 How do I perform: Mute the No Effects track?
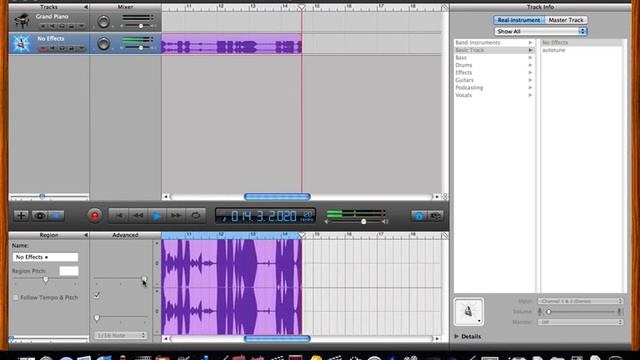click(x=52, y=49)
